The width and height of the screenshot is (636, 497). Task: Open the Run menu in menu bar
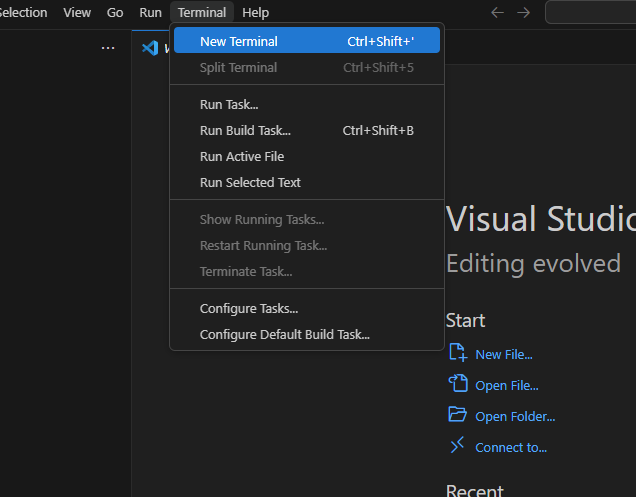click(150, 12)
